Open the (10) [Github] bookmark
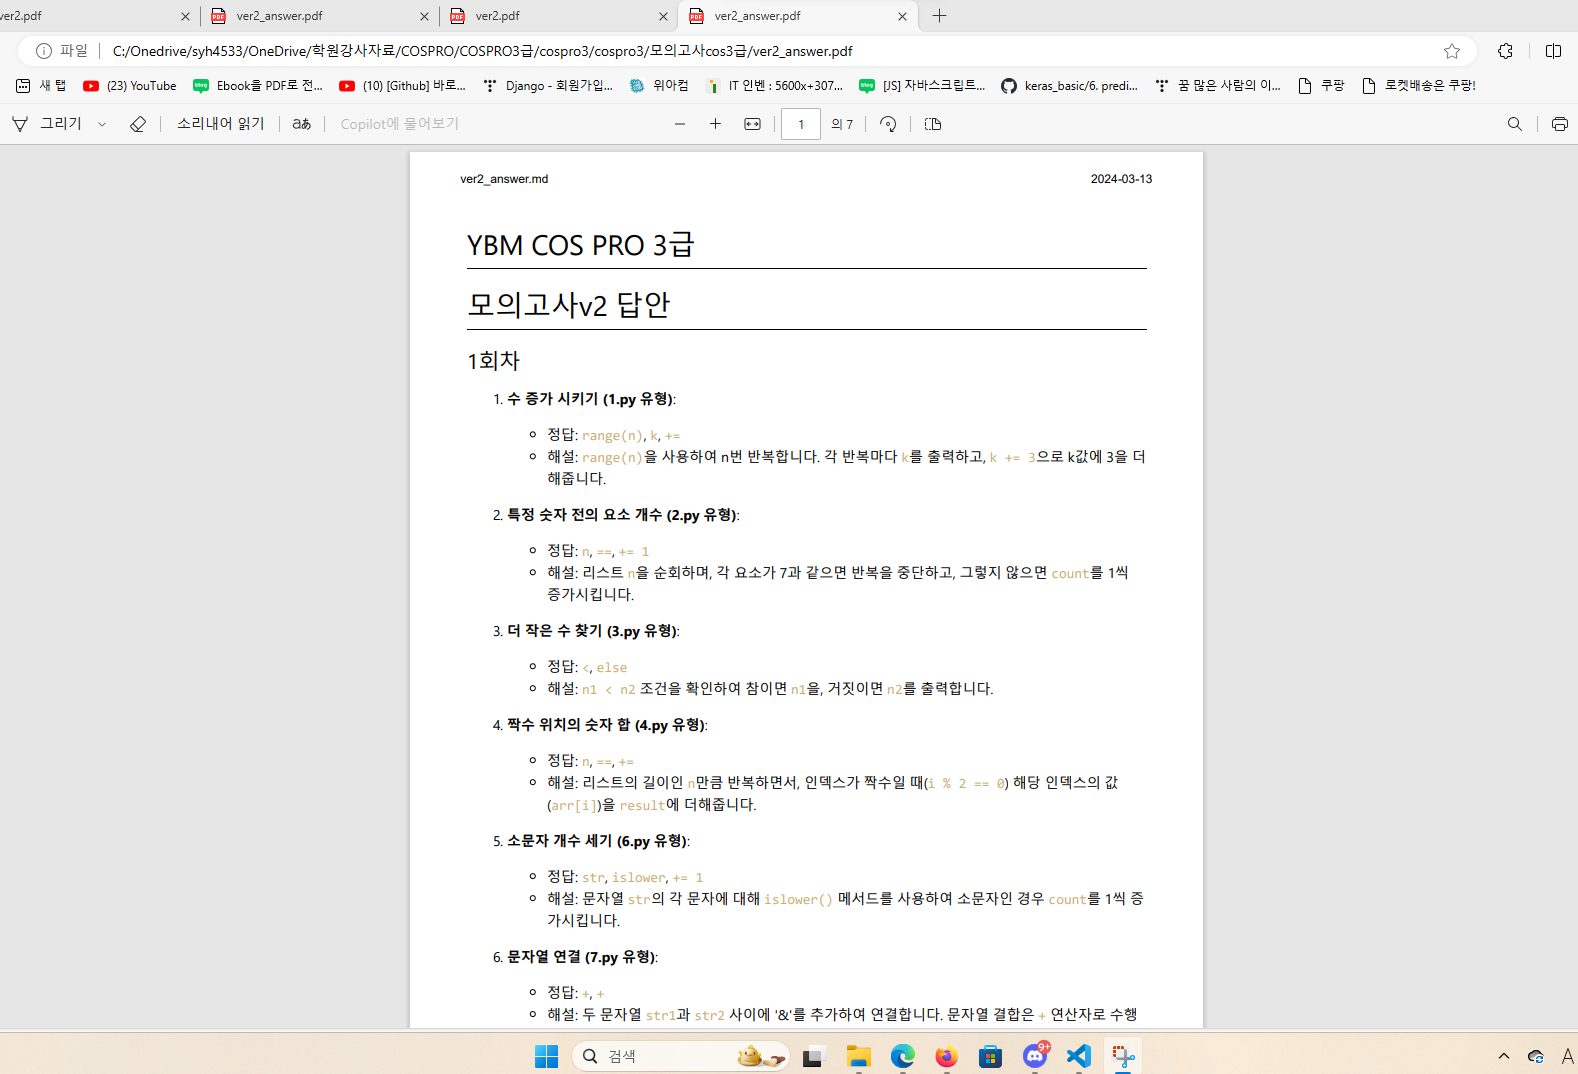Image resolution: width=1578 pixels, height=1074 pixels. tap(403, 86)
